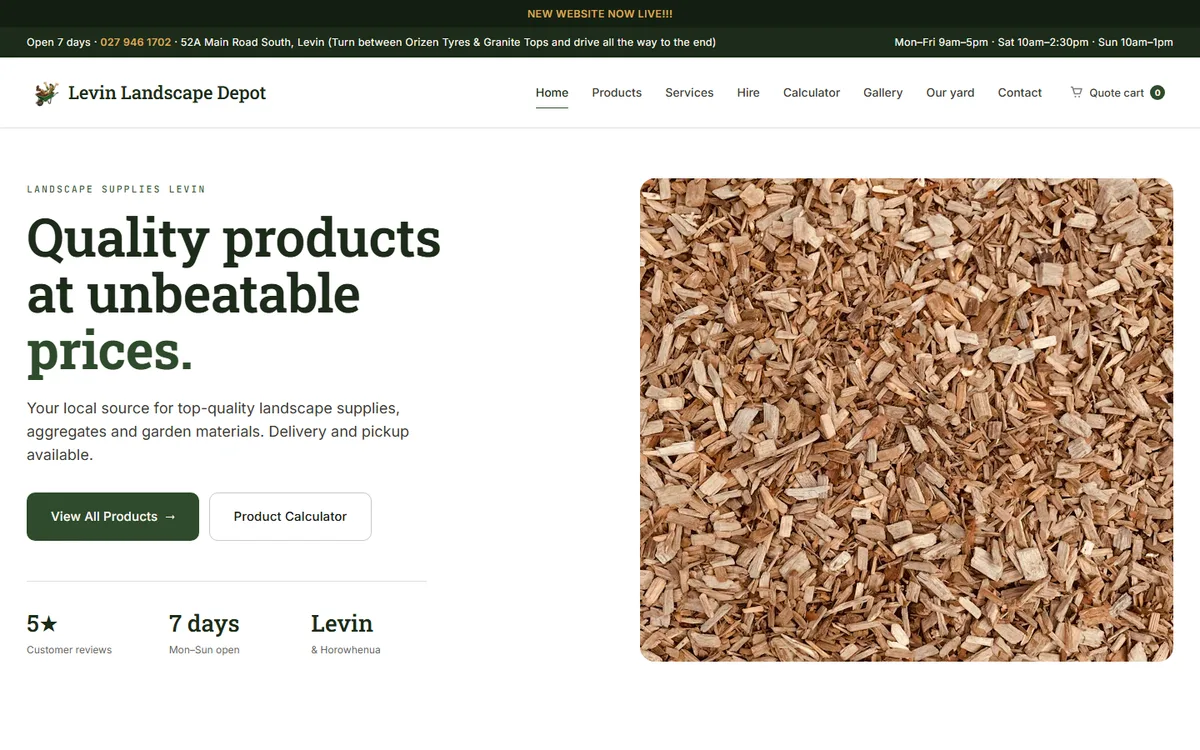Open the Our yard page

click(x=950, y=93)
